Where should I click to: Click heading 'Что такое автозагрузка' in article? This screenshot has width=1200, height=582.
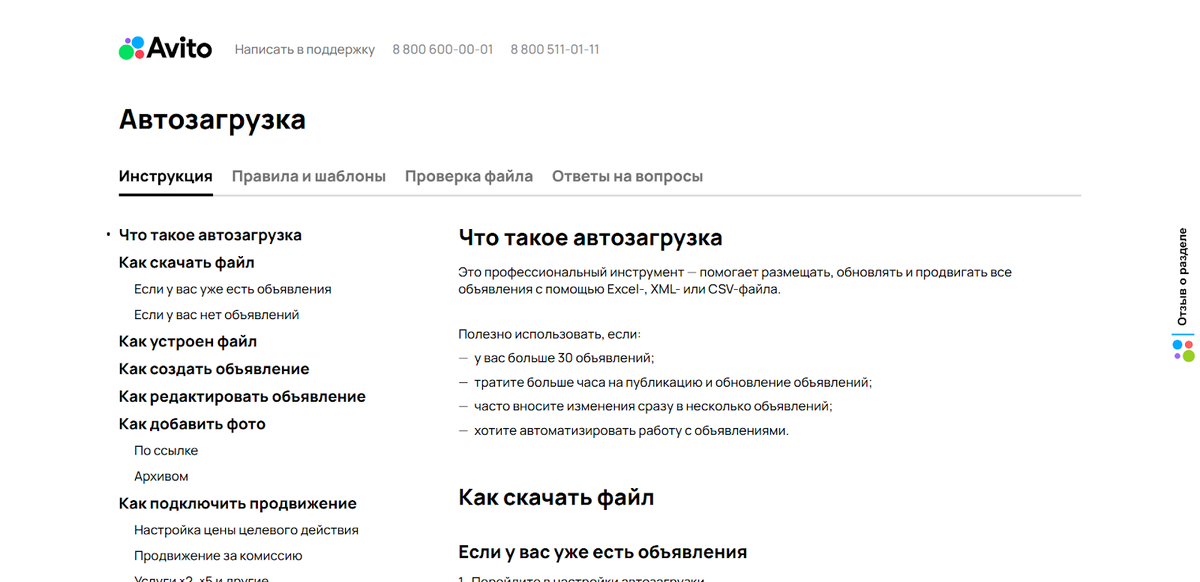[x=590, y=238]
